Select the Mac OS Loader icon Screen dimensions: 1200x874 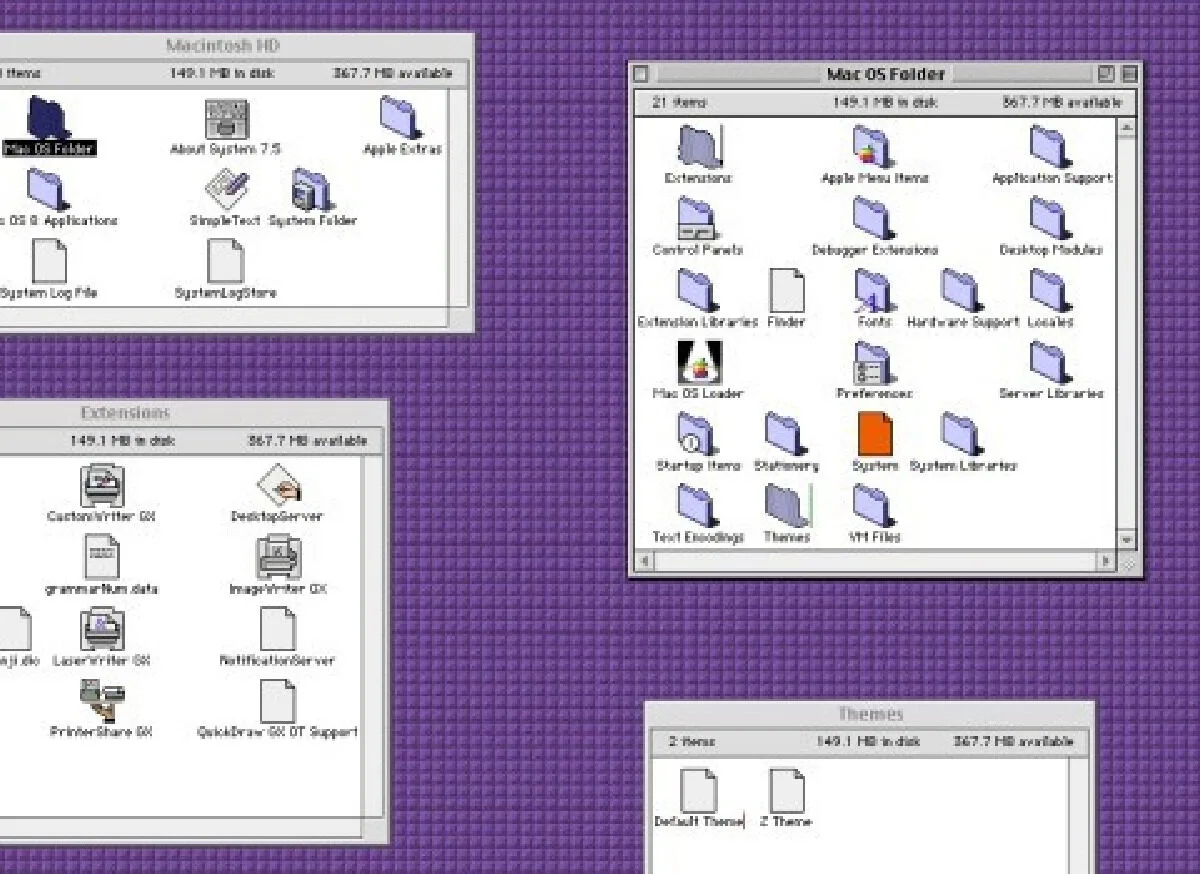(699, 363)
